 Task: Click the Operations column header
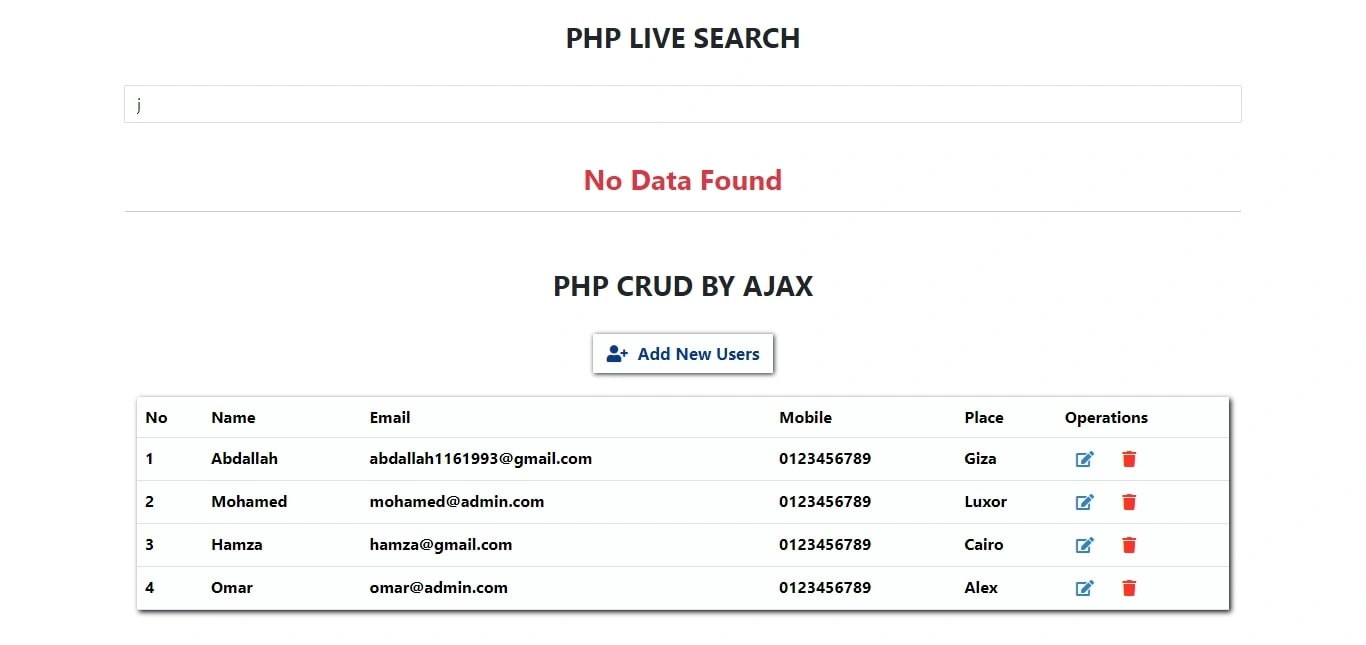pyautogui.click(x=1106, y=418)
